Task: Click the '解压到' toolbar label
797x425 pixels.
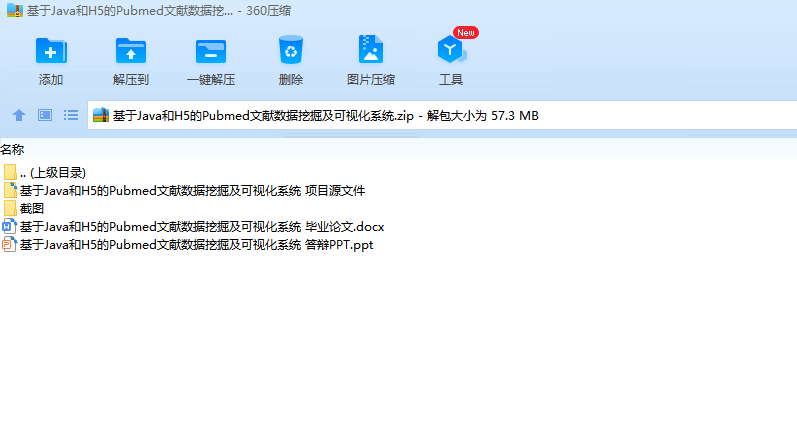Action: (131, 80)
